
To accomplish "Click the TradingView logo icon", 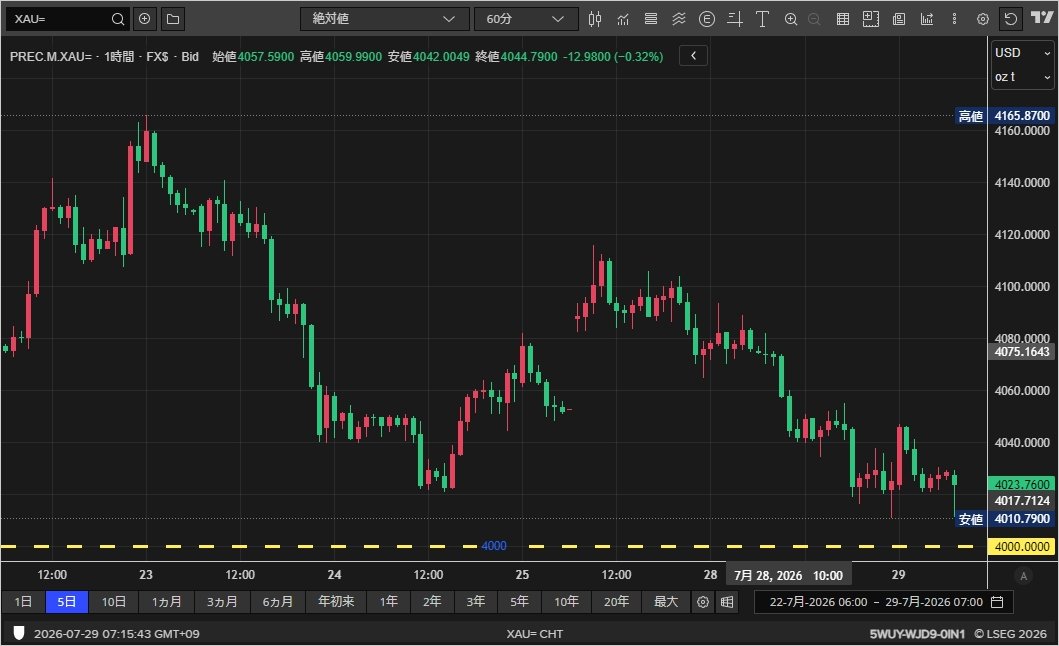I will [x=1042, y=18].
